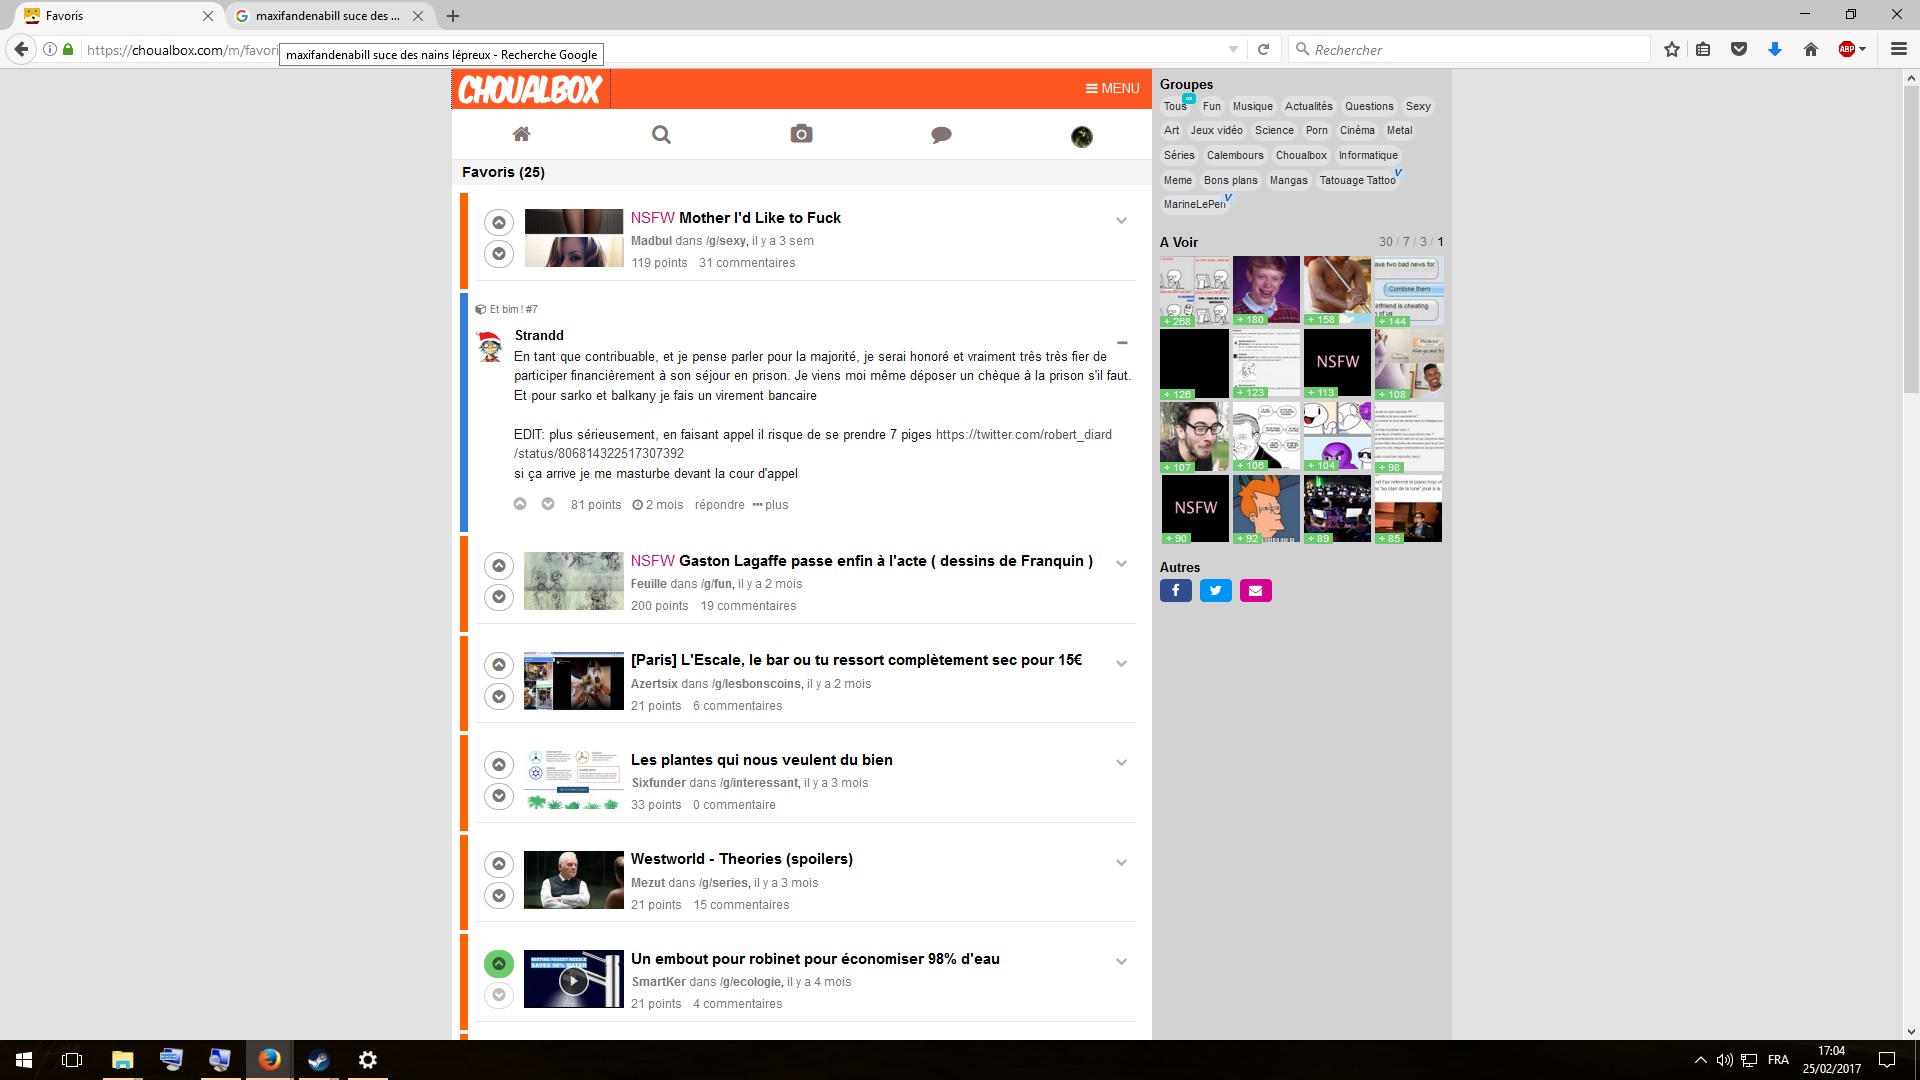Screen dimensions: 1920x1080
Task: Expand options for embout robinet post
Action: [1121, 962]
